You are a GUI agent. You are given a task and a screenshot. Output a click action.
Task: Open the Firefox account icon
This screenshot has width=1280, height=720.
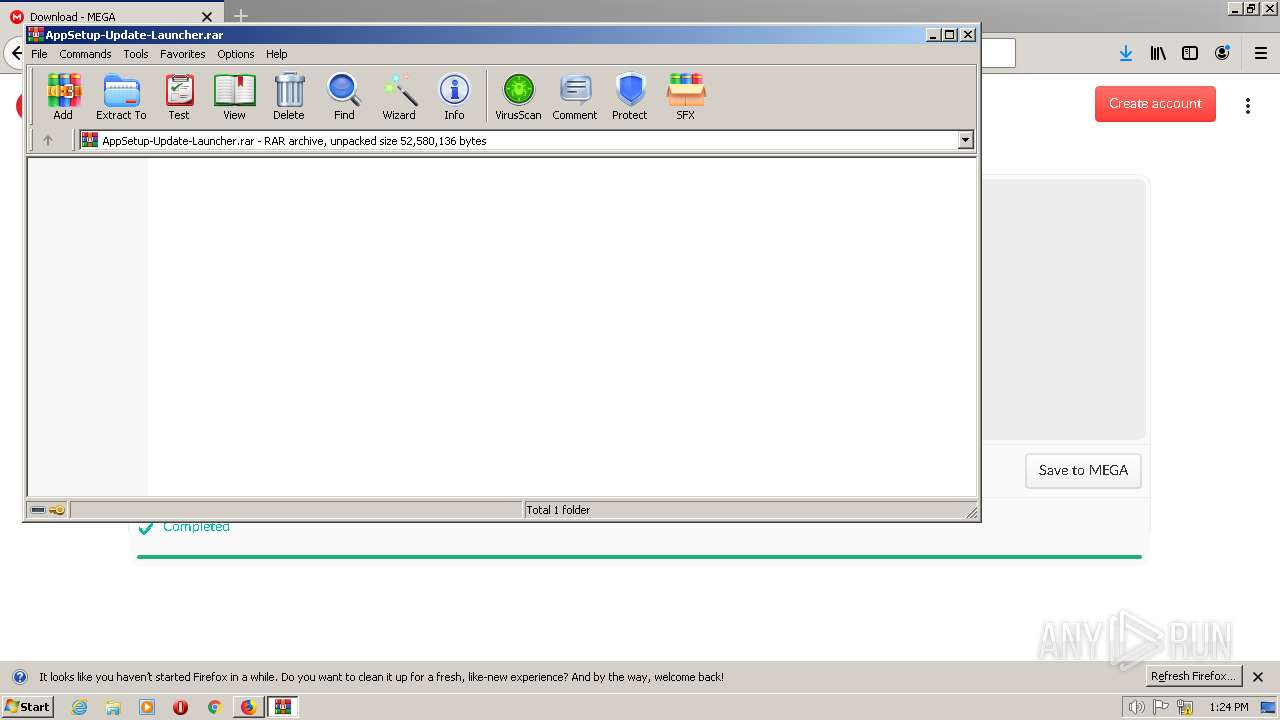click(x=1222, y=53)
